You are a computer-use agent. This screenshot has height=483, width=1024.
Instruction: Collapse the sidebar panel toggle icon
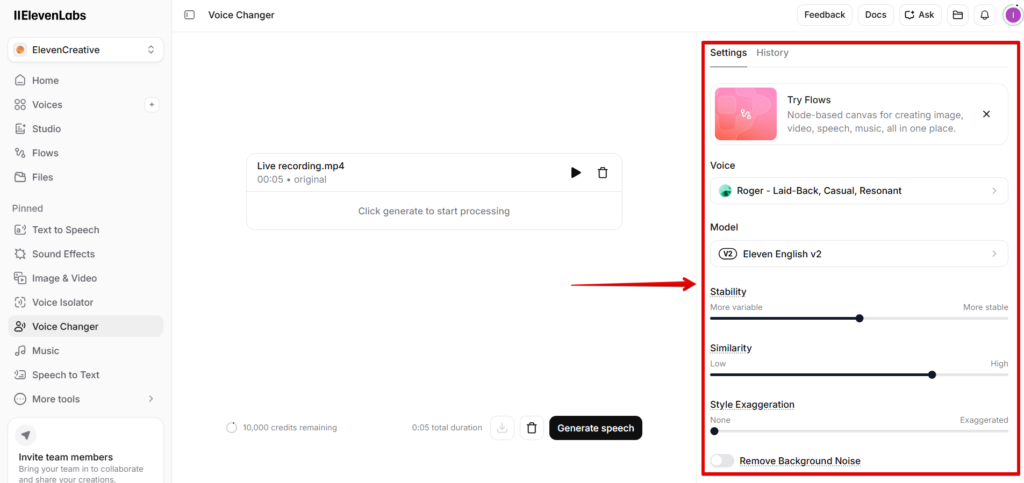(x=189, y=15)
